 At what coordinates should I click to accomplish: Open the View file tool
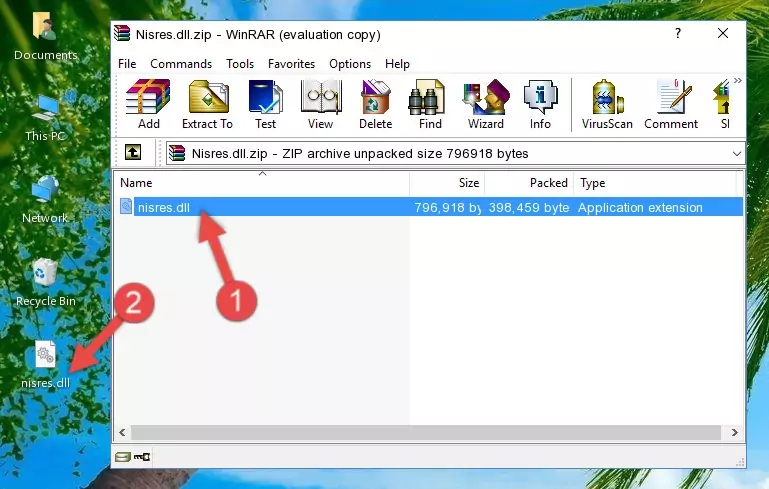[321, 104]
